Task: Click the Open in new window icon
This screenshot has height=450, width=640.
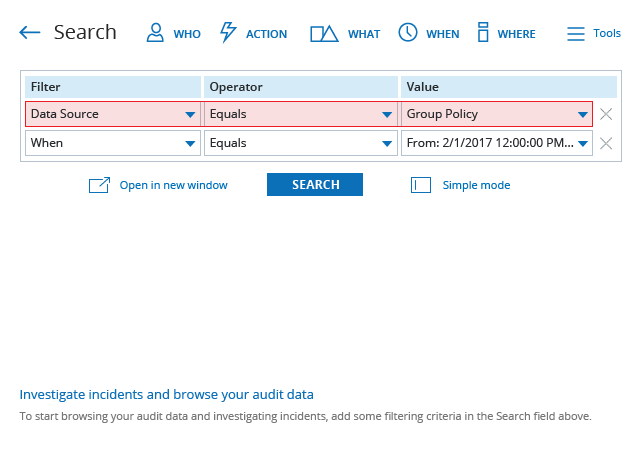Action: point(99,185)
